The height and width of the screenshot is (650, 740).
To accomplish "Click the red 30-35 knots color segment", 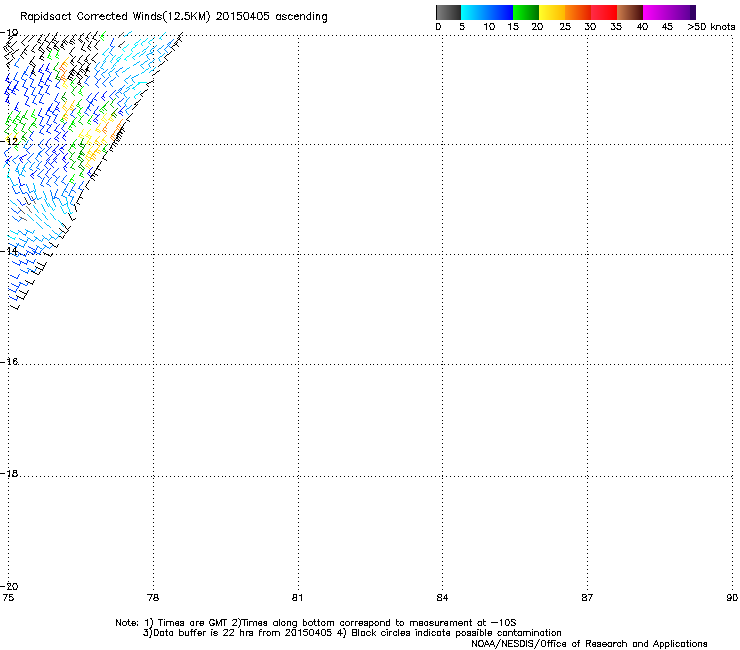I will coord(604,12).
